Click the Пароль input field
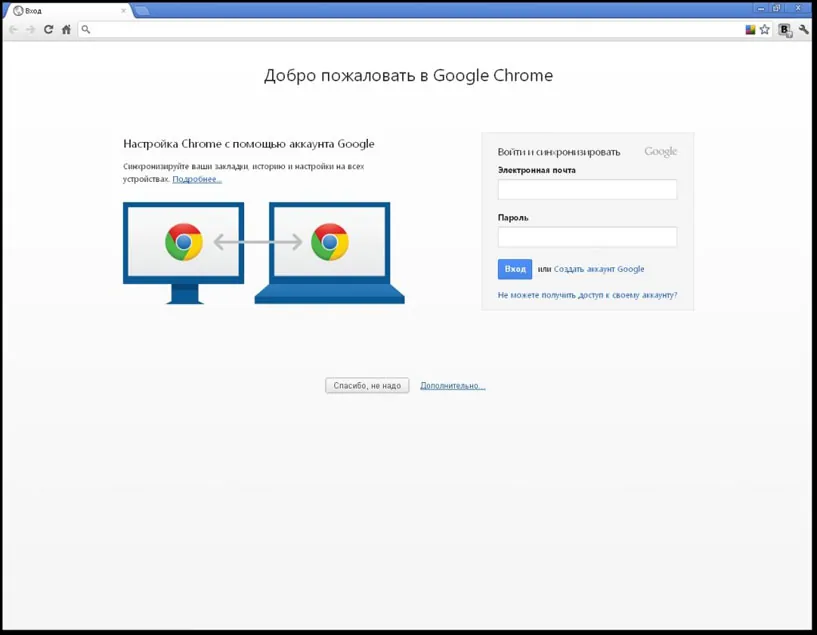Image resolution: width=817 pixels, height=635 pixels. (x=587, y=237)
